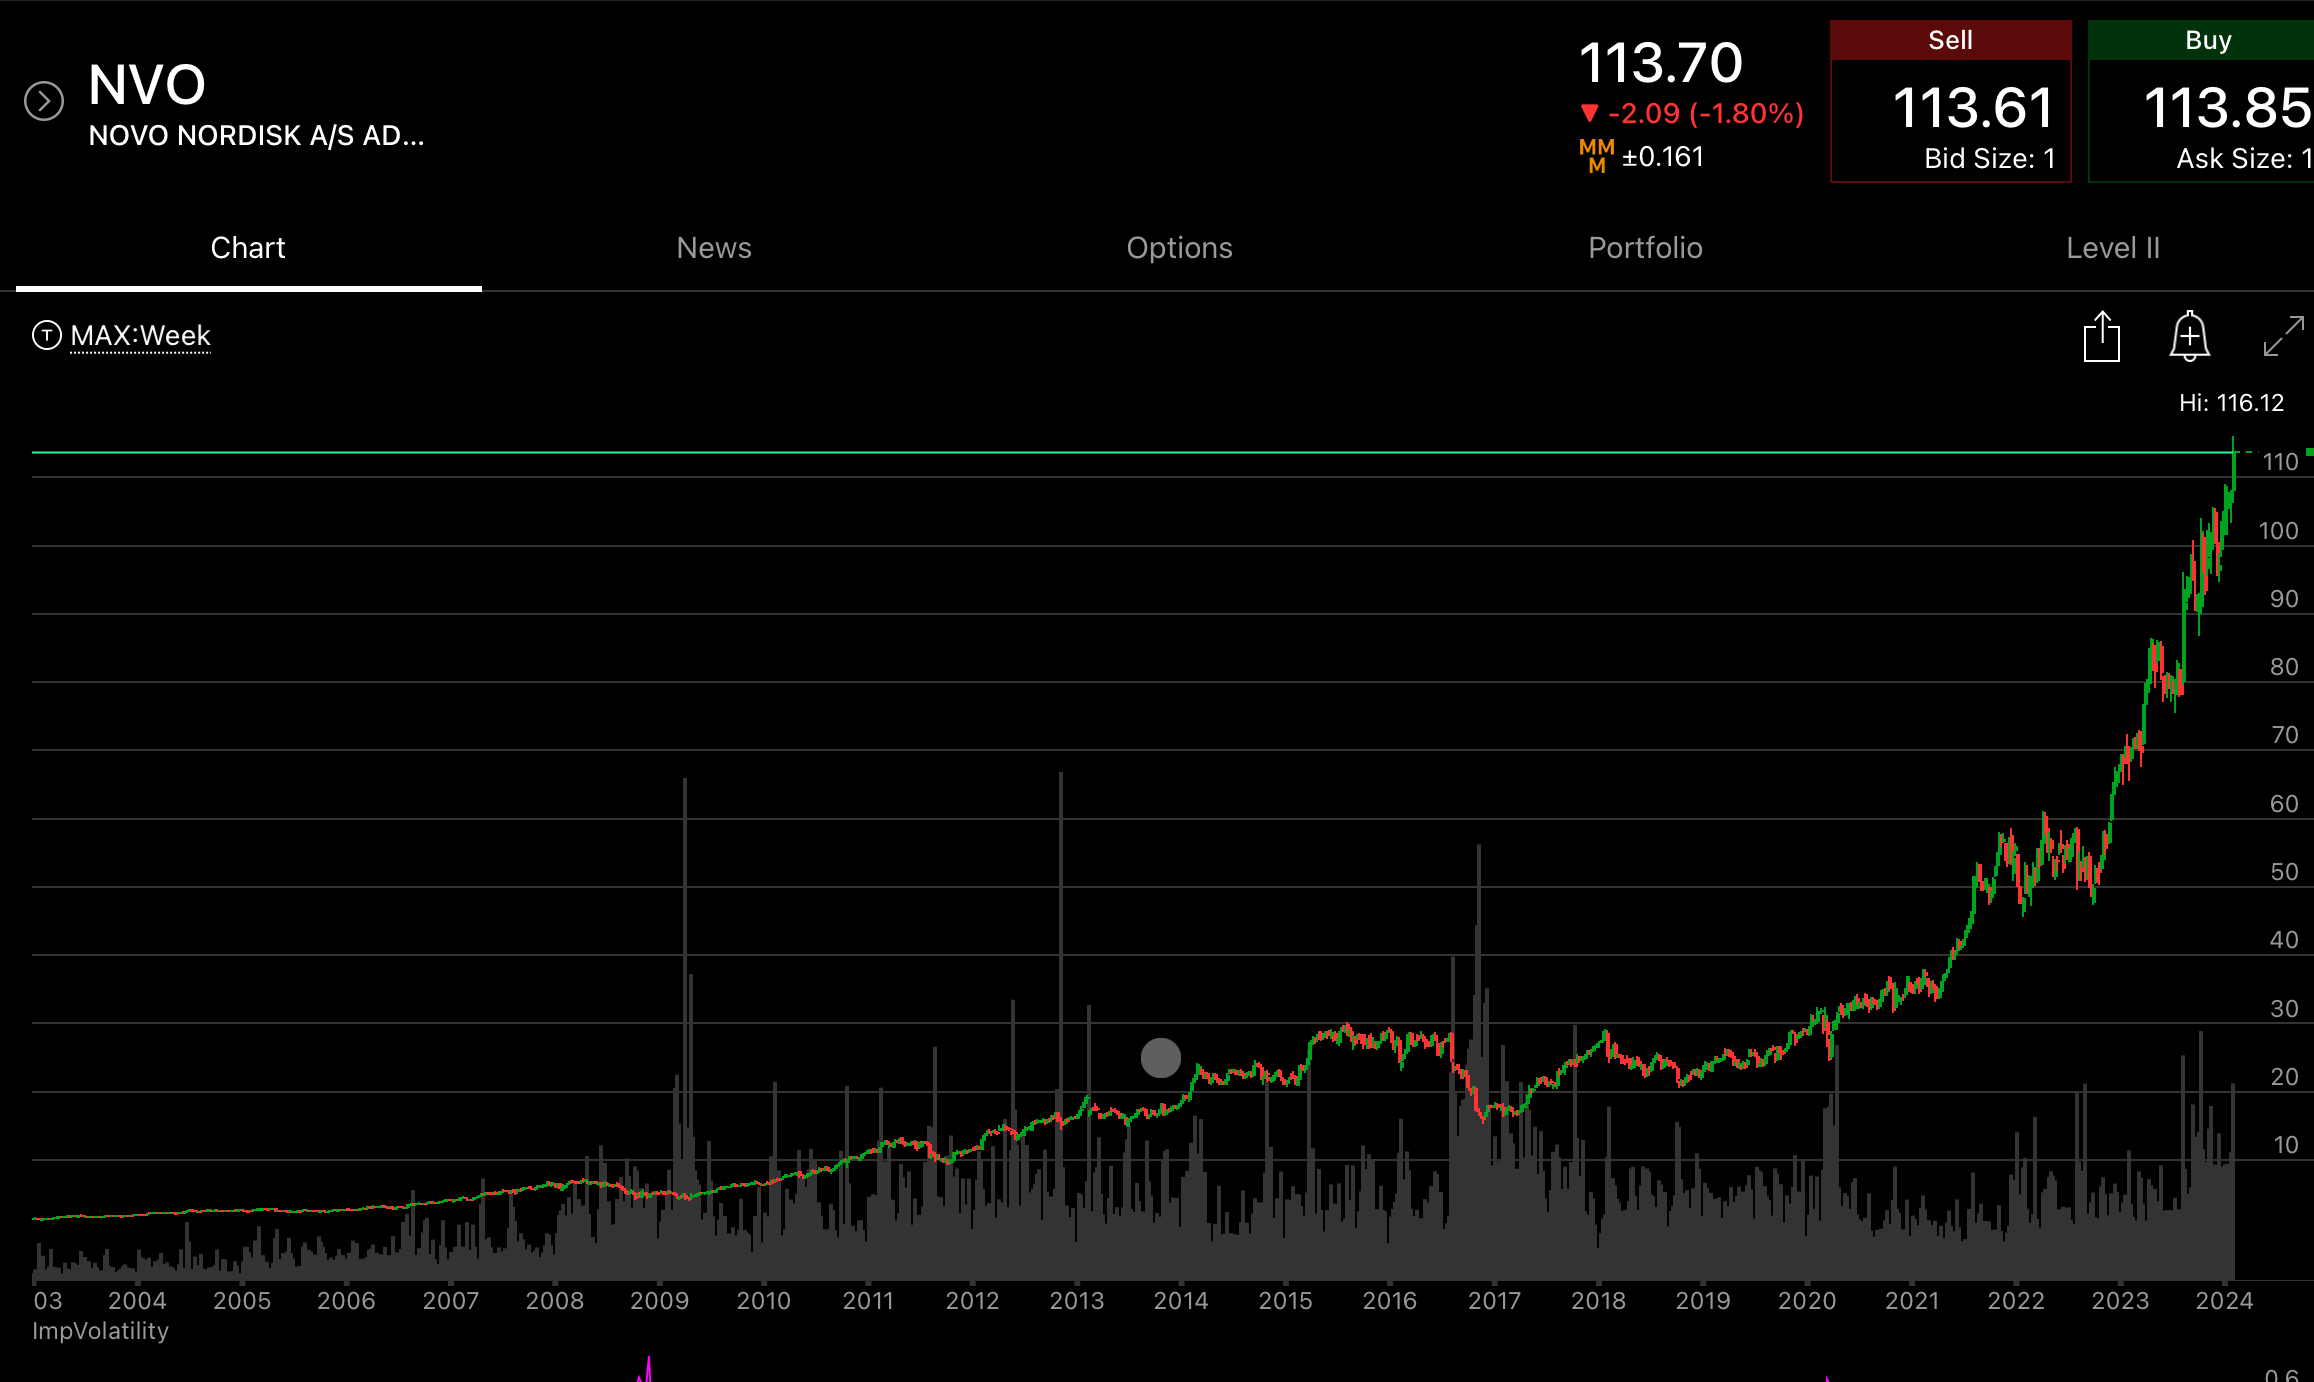The height and width of the screenshot is (1382, 2314).
Task: Open the News tab
Action: pos(714,248)
